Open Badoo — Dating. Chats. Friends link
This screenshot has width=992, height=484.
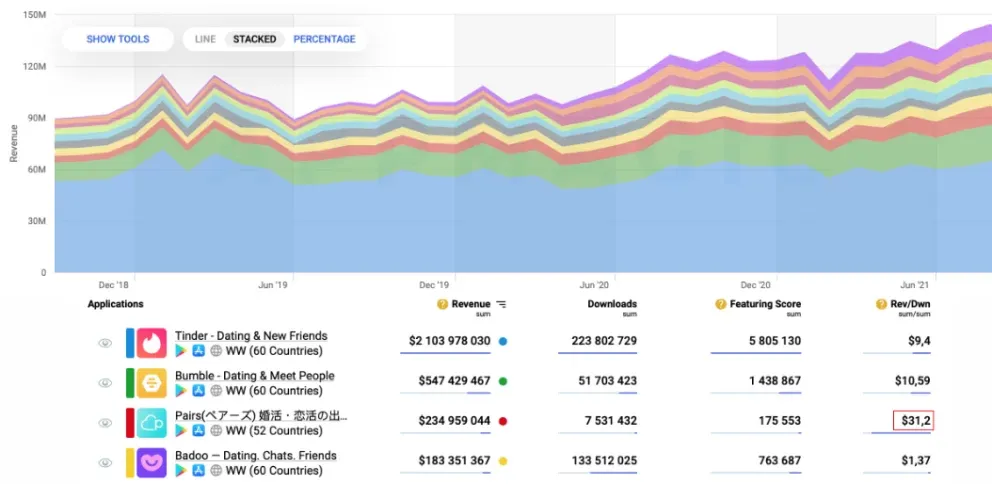point(256,456)
